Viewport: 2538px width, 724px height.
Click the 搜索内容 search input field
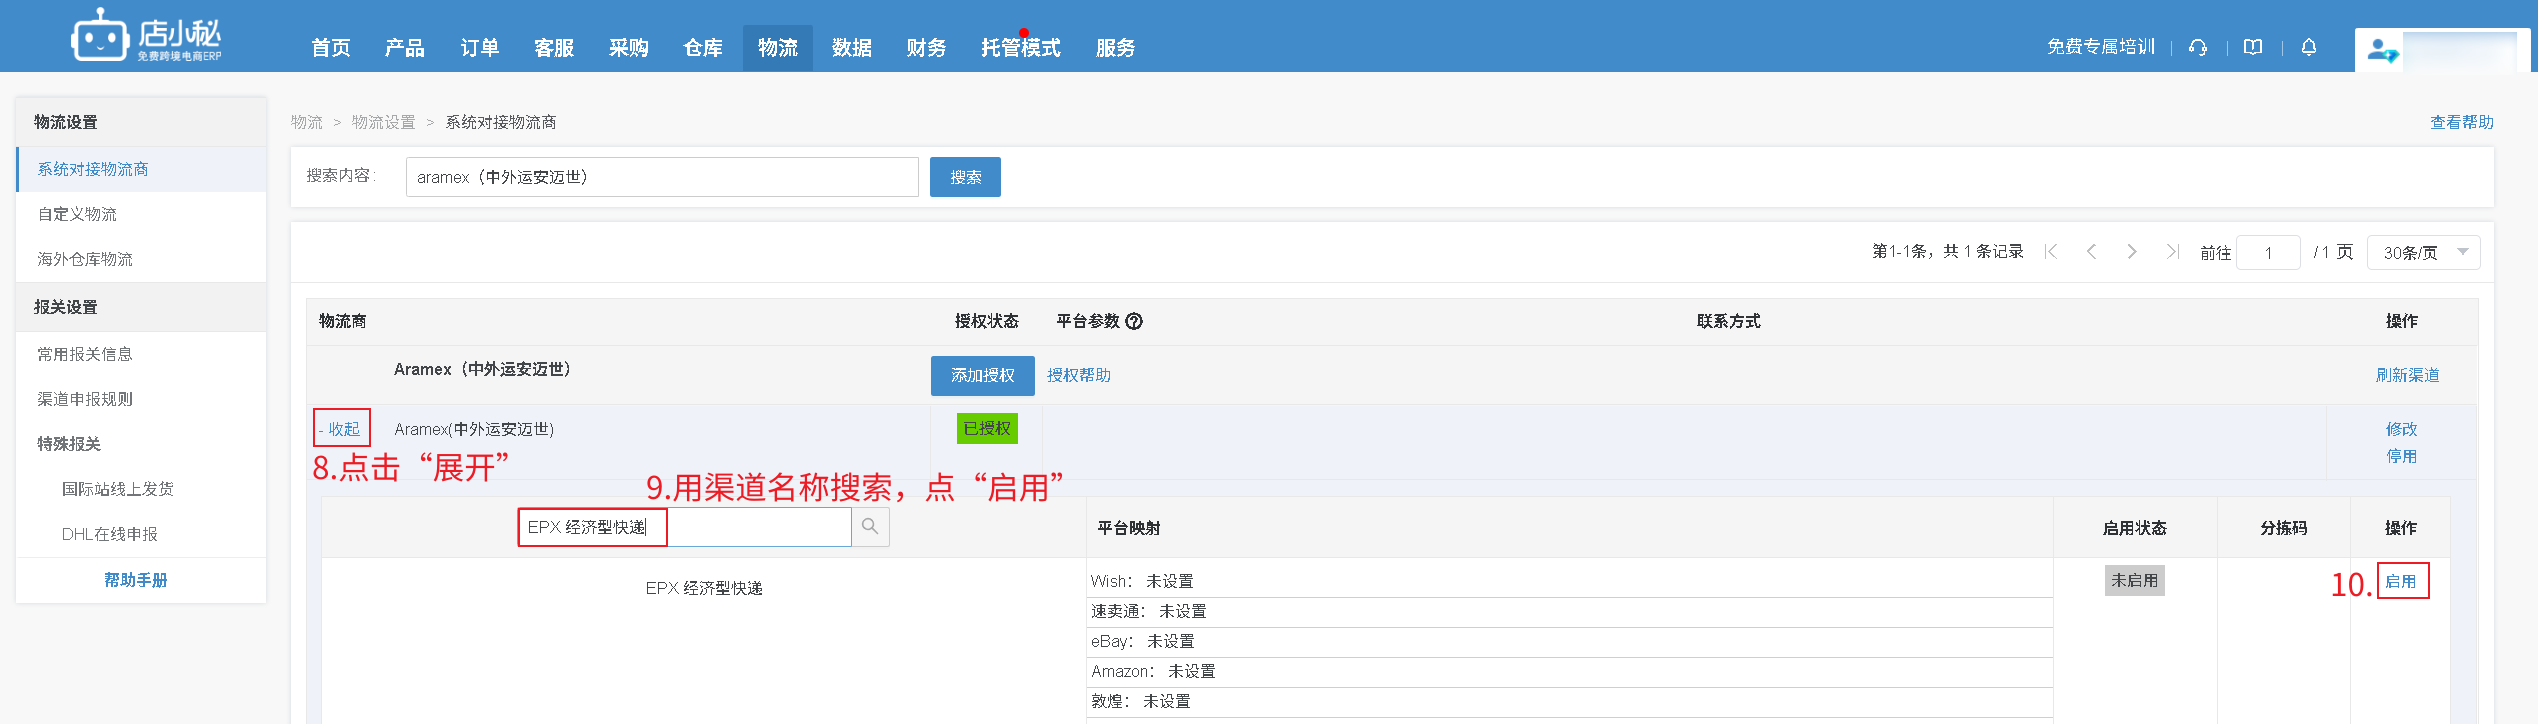pyautogui.click(x=661, y=177)
